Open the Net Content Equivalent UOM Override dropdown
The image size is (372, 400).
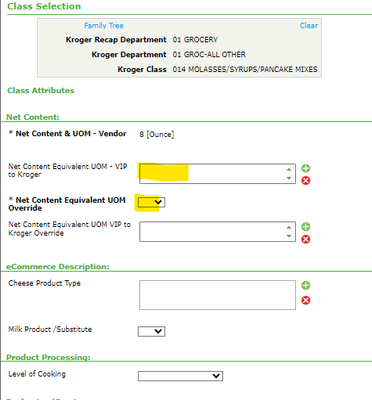(x=151, y=202)
